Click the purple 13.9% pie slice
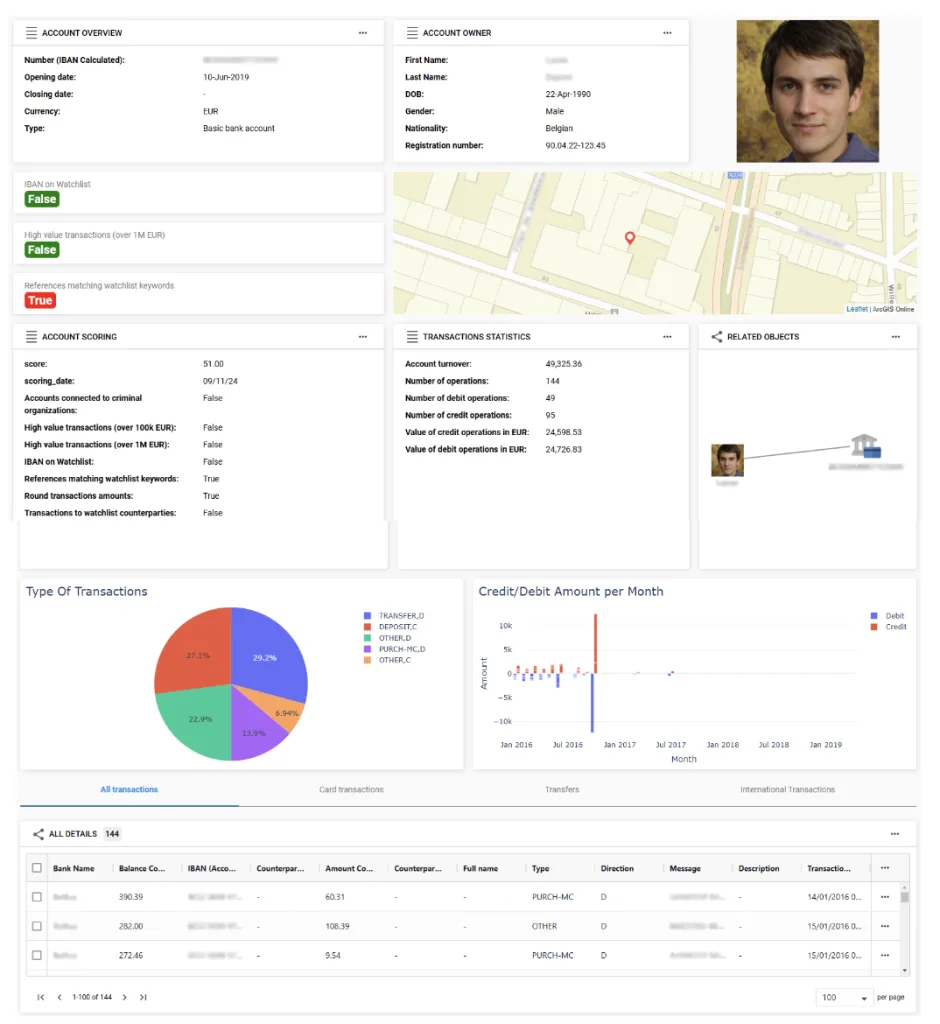 coord(253,731)
